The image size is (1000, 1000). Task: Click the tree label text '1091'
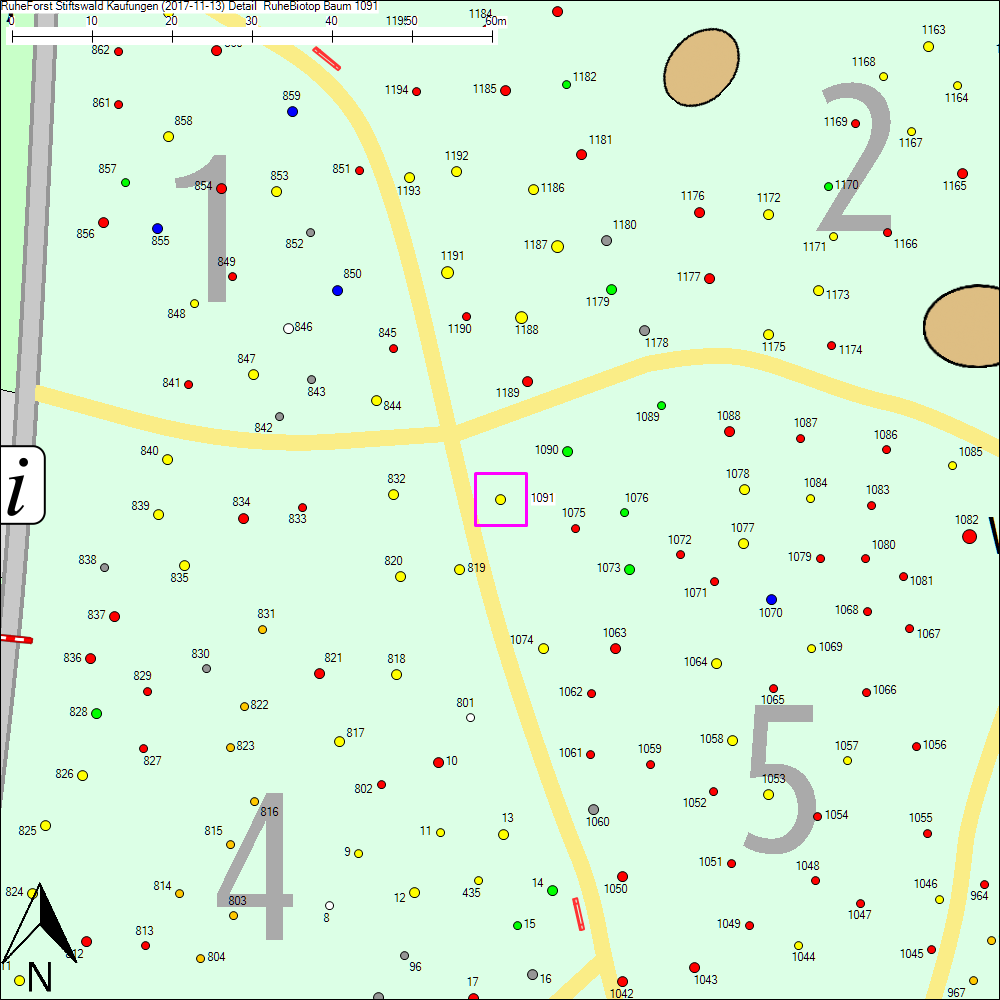coord(543,497)
